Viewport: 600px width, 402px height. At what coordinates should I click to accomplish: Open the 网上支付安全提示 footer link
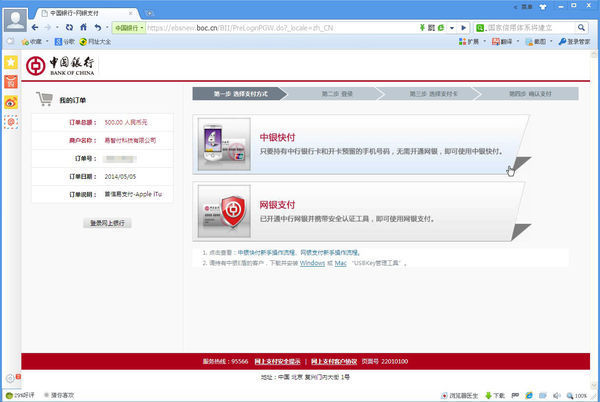(277, 361)
